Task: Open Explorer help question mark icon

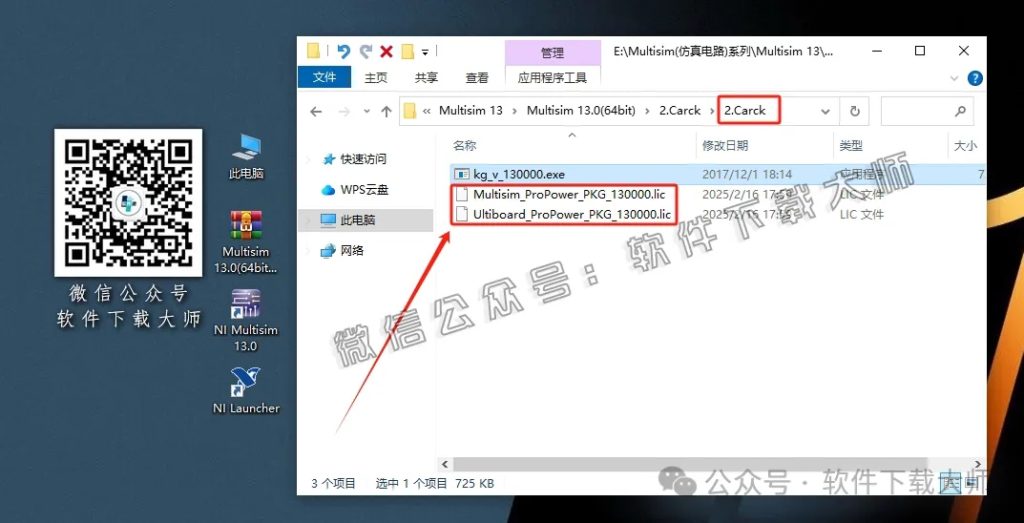Action: [x=974, y=78]
